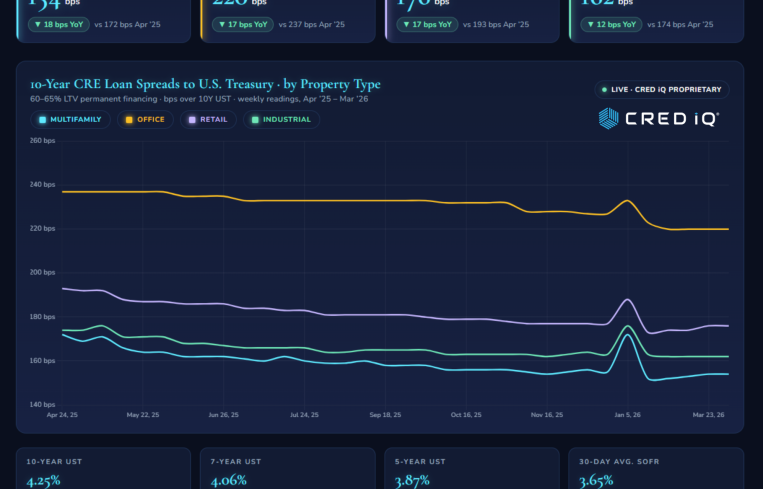
Task: Click the 12 bps YoY badge
Action: [609, 24]
